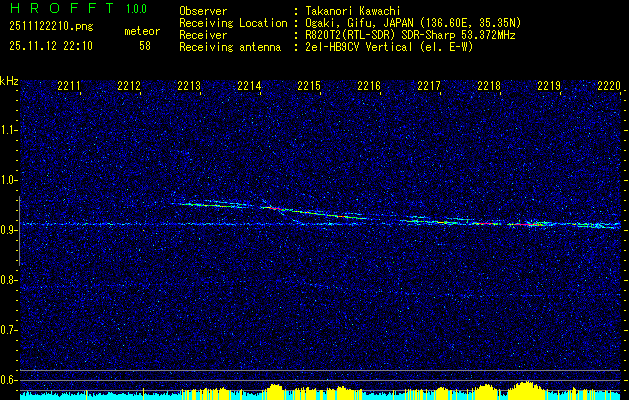Click the 0.9 kHz axis label
The image size is (629, 400).
tap(8, 230)
